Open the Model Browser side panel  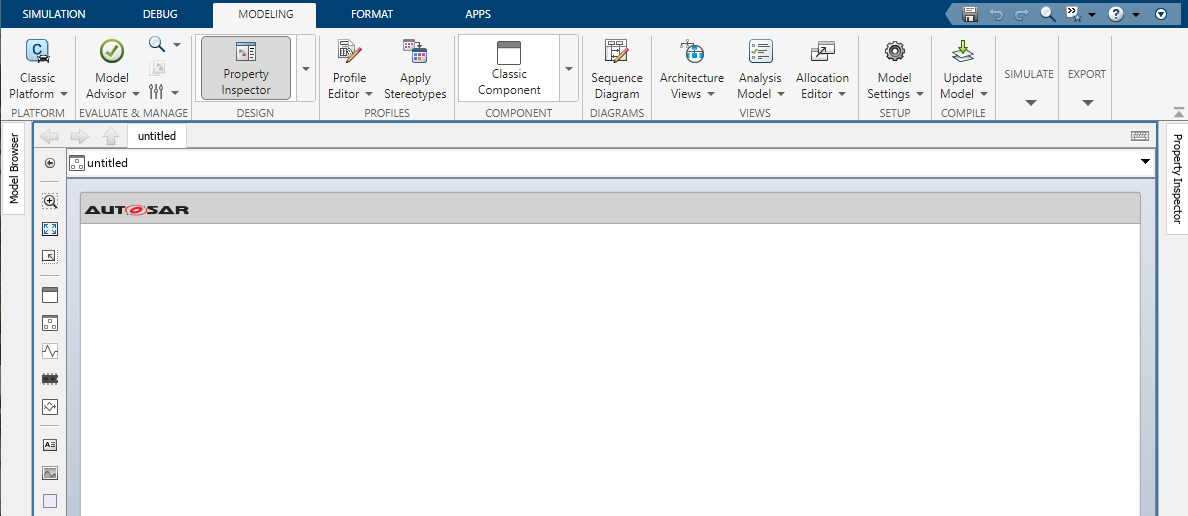pos(14,170)
